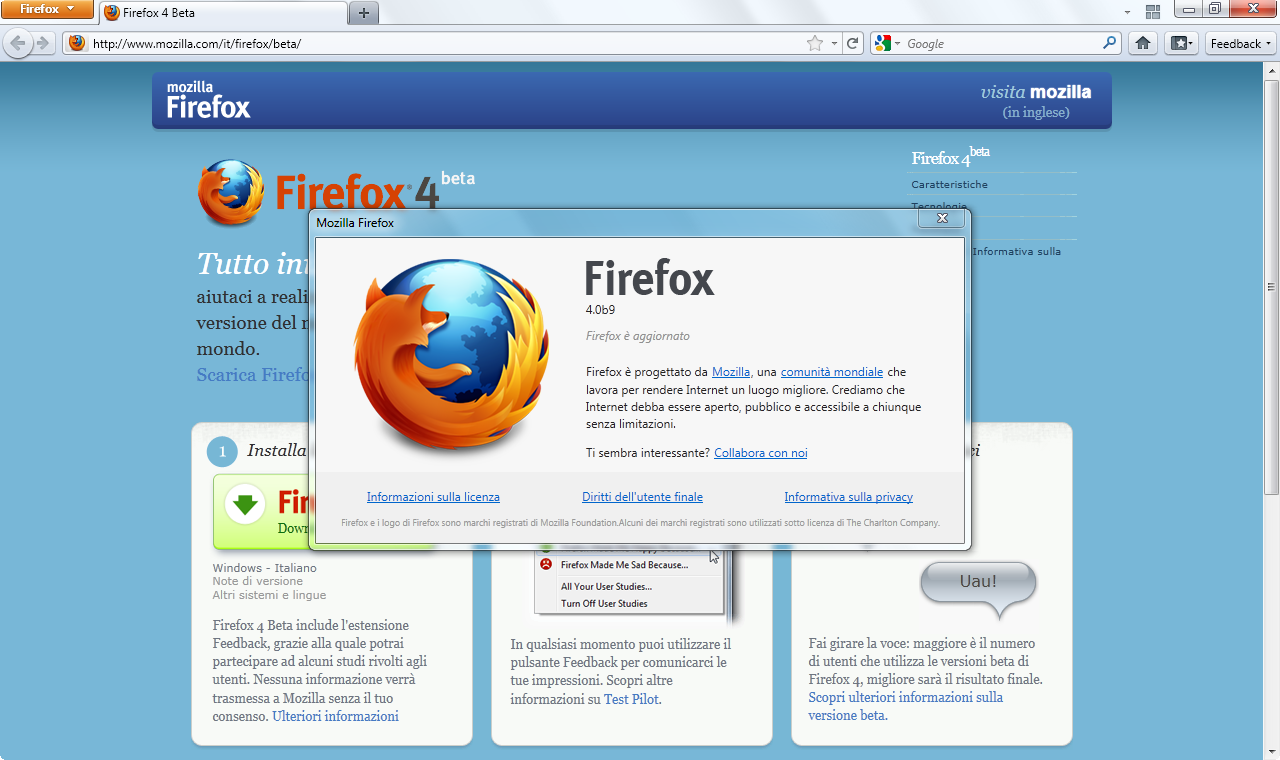Open the Google search engine selector
This screenshot has width=1280, height=760.
(x=886, y=43)
